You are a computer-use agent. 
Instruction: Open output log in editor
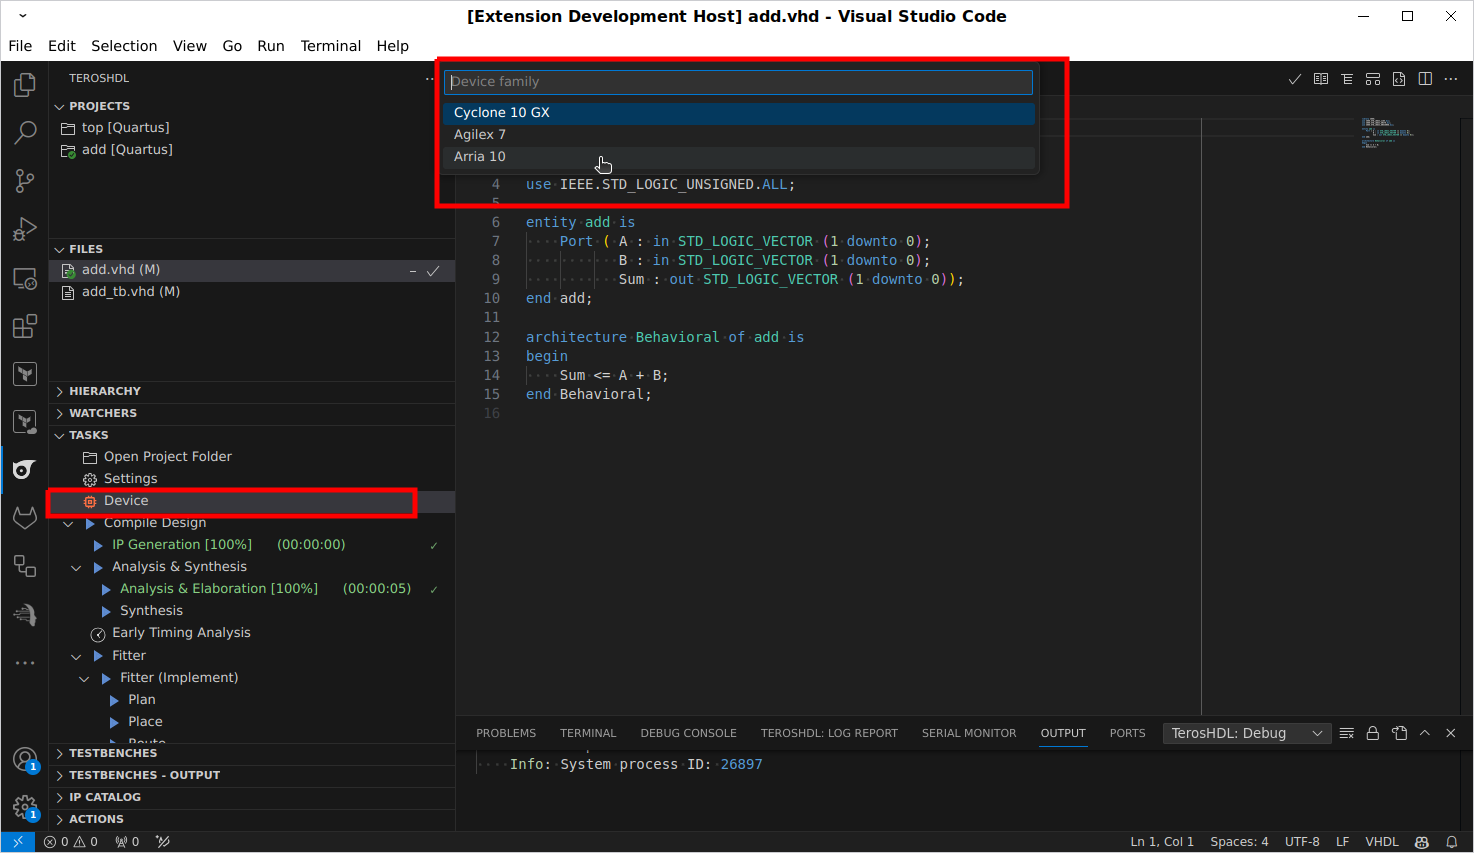point(1399,733)
